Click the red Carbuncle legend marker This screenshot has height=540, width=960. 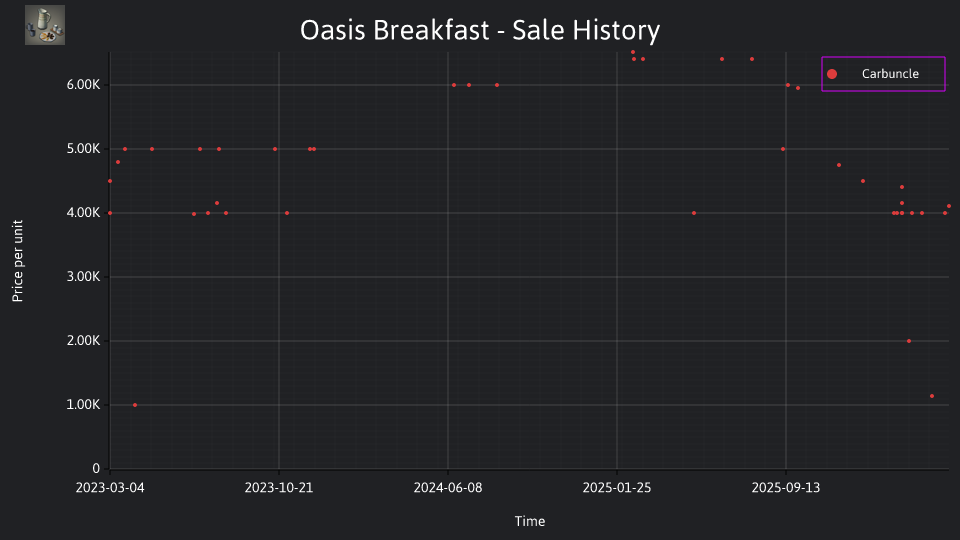(x=831, y=74)
